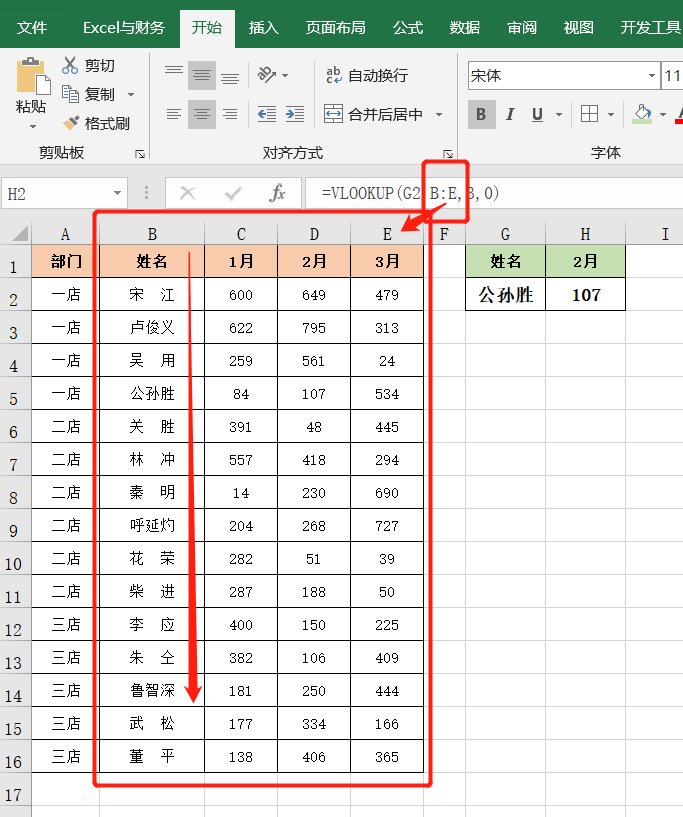Select column G header
This screenshot has height=817, width=683.
coord(505,234)
